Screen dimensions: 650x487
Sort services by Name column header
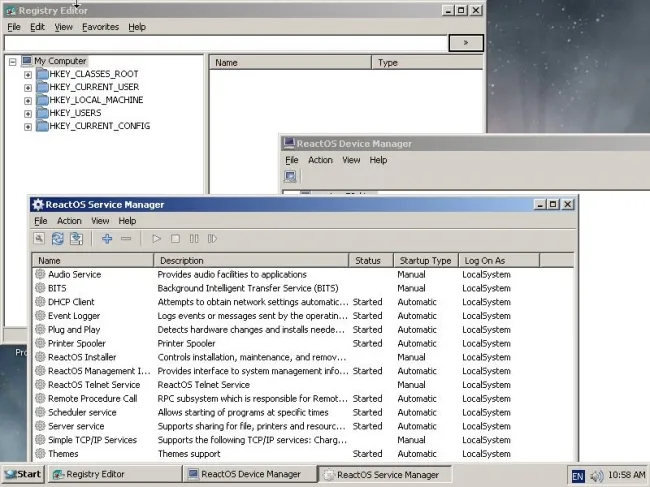click(93, 260)
